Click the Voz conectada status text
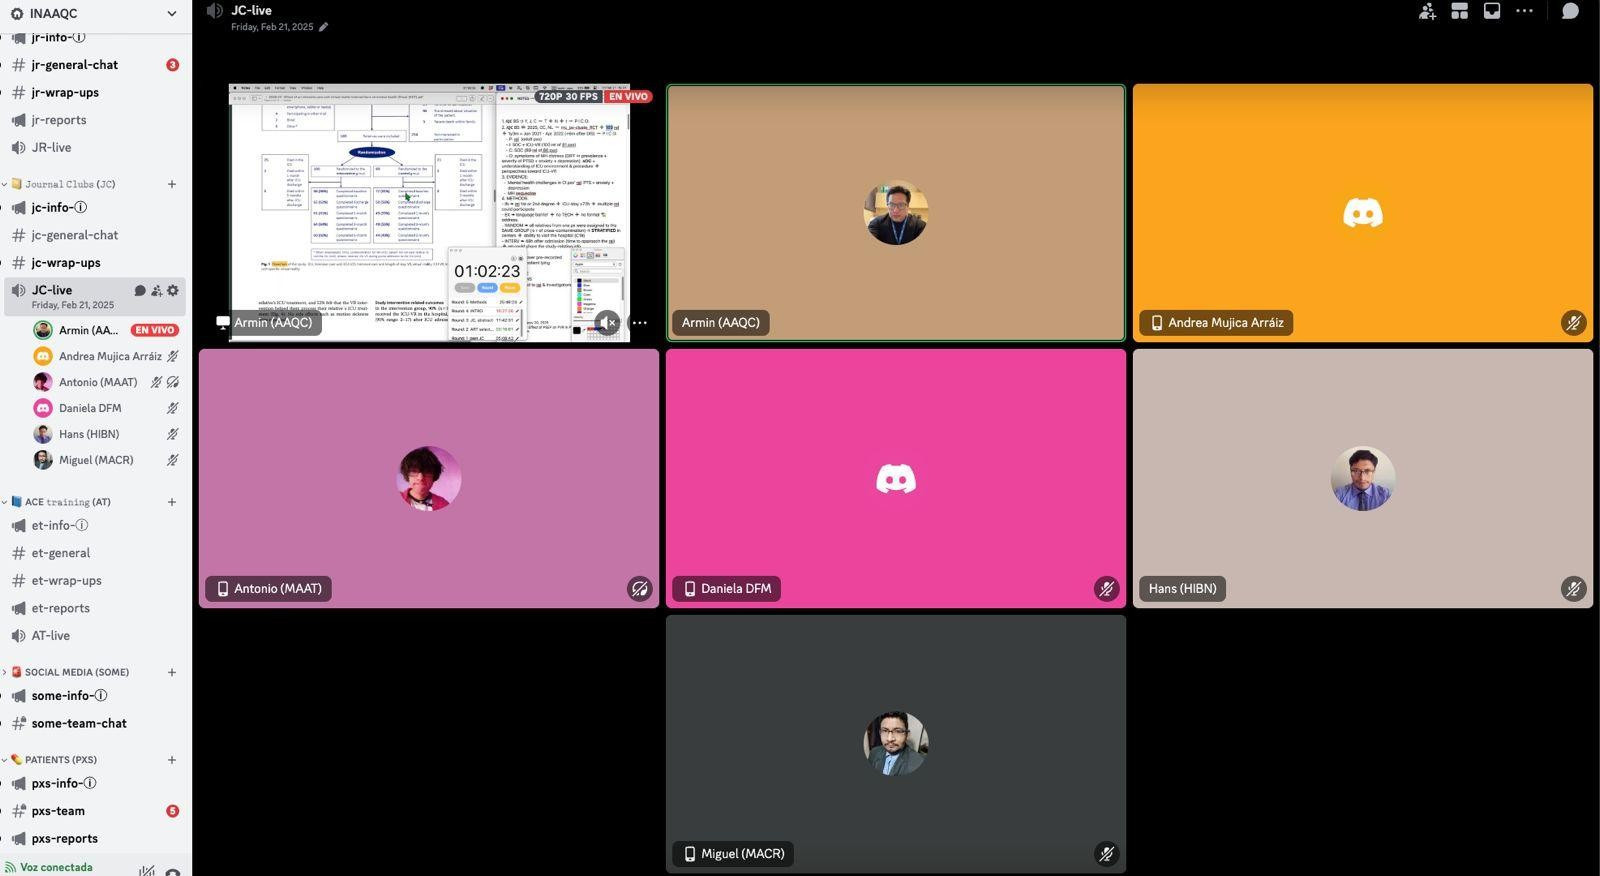 tap(56, 867)
